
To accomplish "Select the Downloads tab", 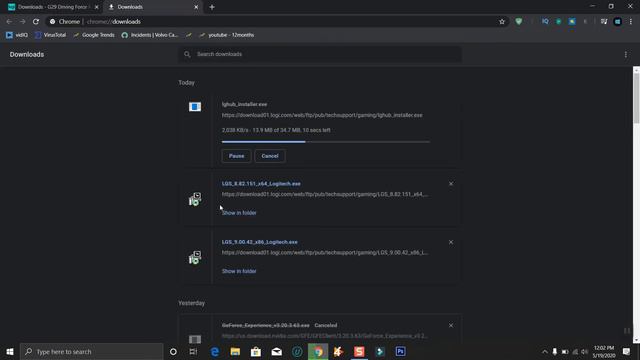I will [151, 7].
